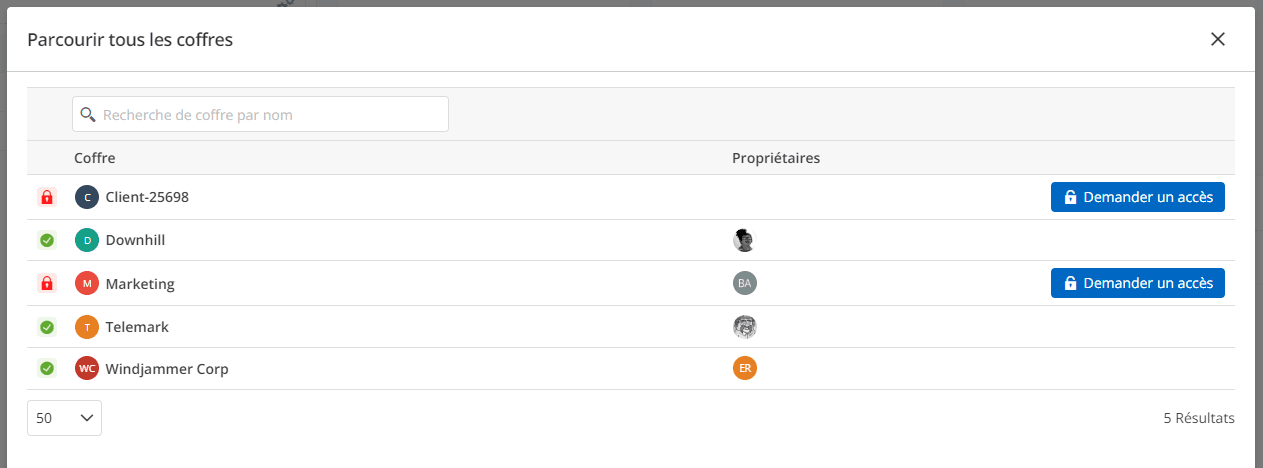Click the Windjammer Corp WC avatar
1263x468 pixels.
coord(87,369)
